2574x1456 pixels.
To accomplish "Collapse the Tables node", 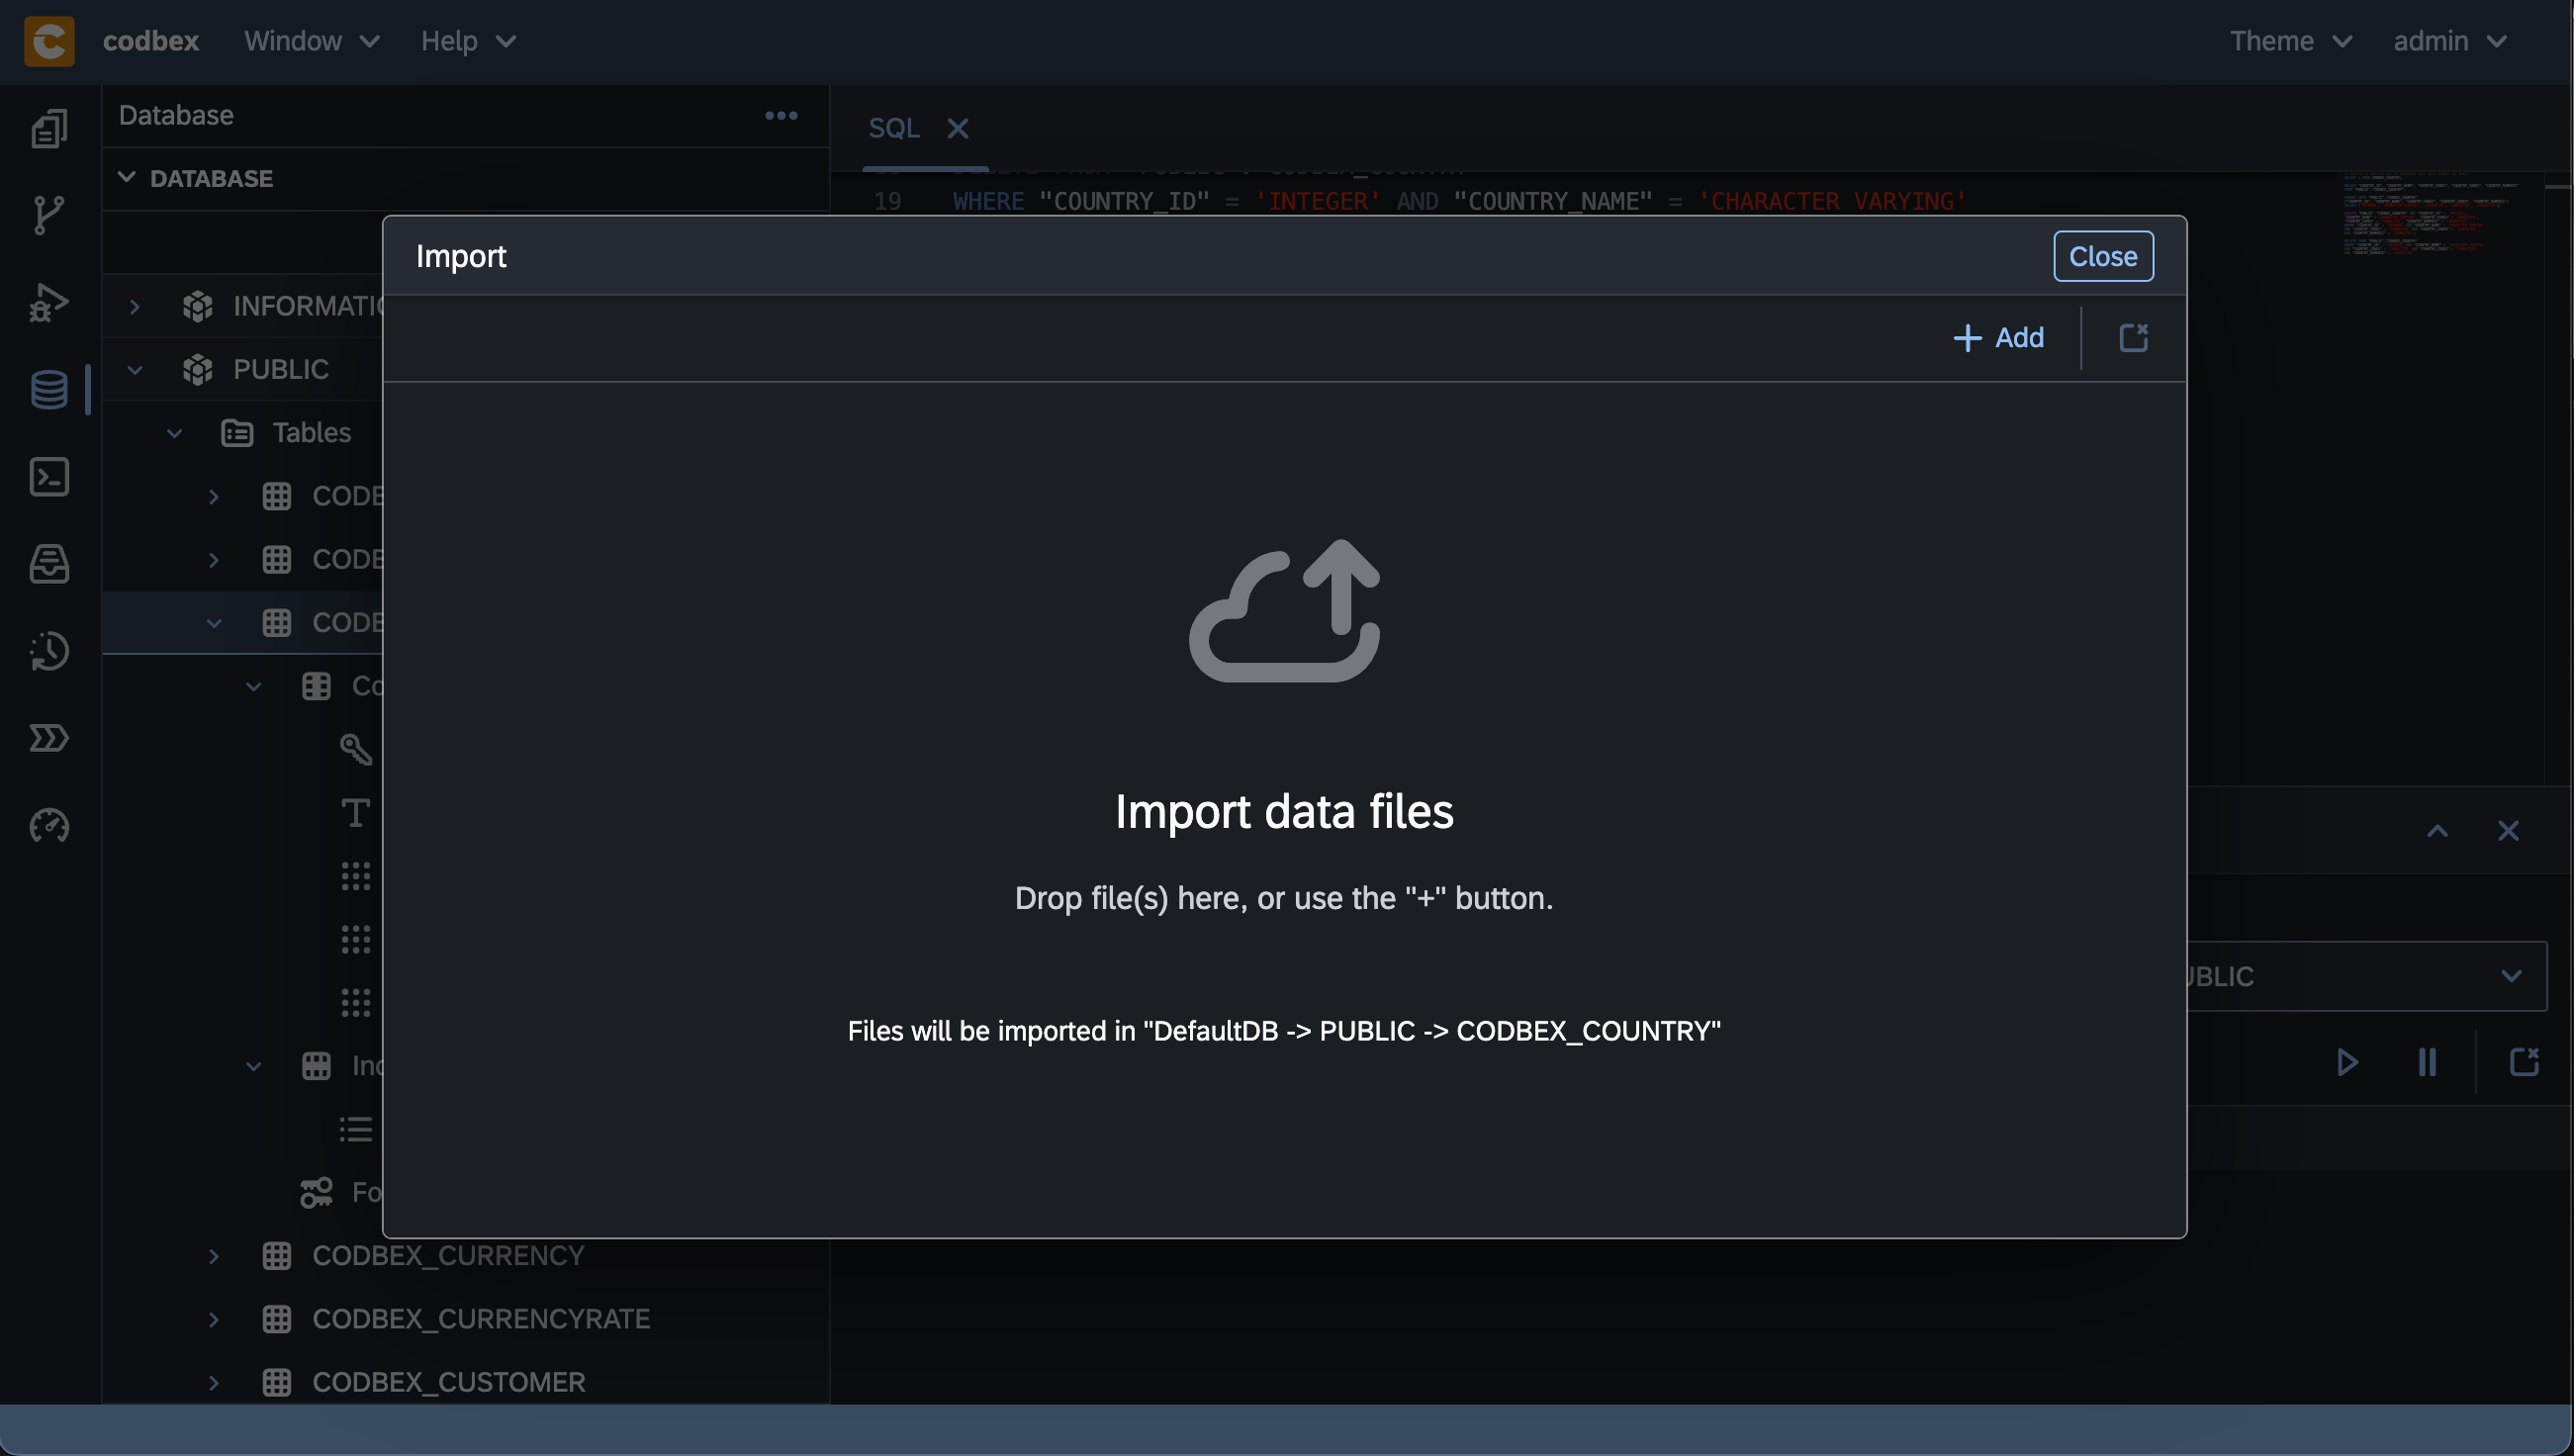I will click(x=174, y=433).
